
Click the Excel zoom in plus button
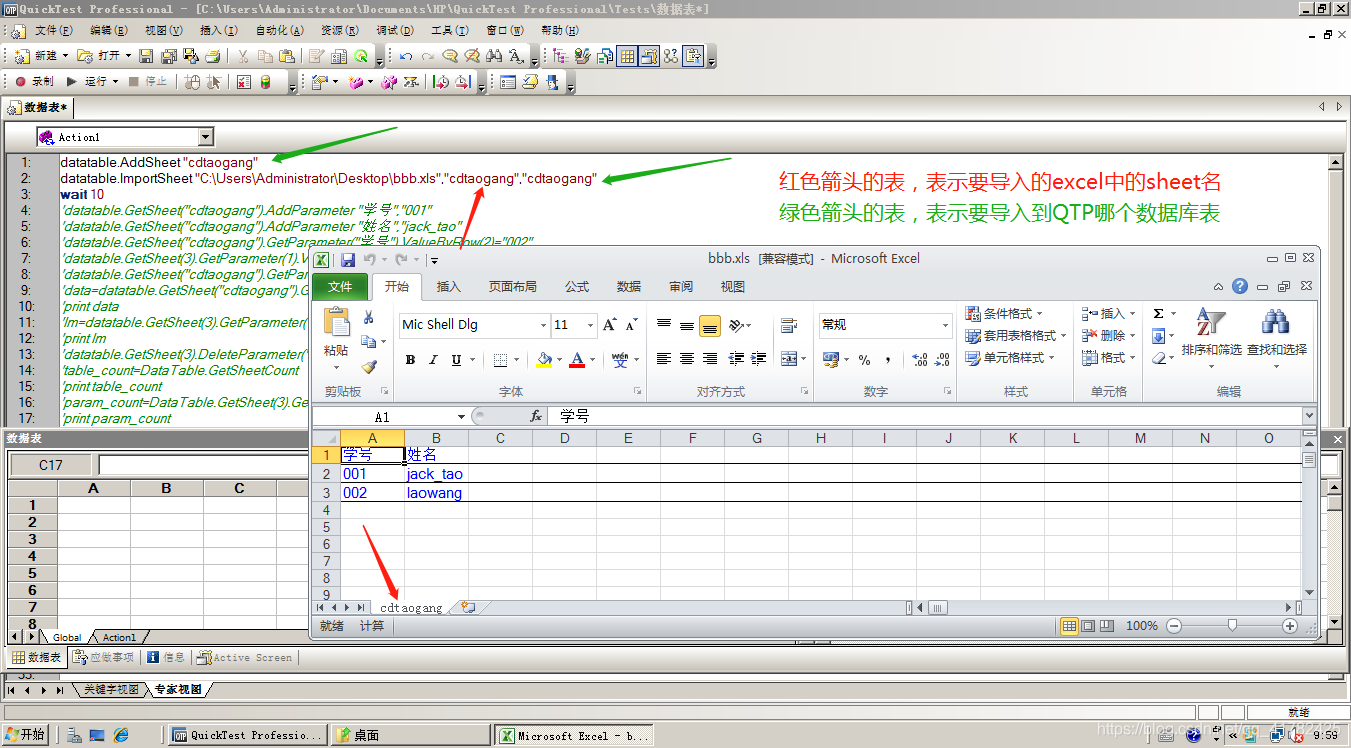pos(1290,626)
